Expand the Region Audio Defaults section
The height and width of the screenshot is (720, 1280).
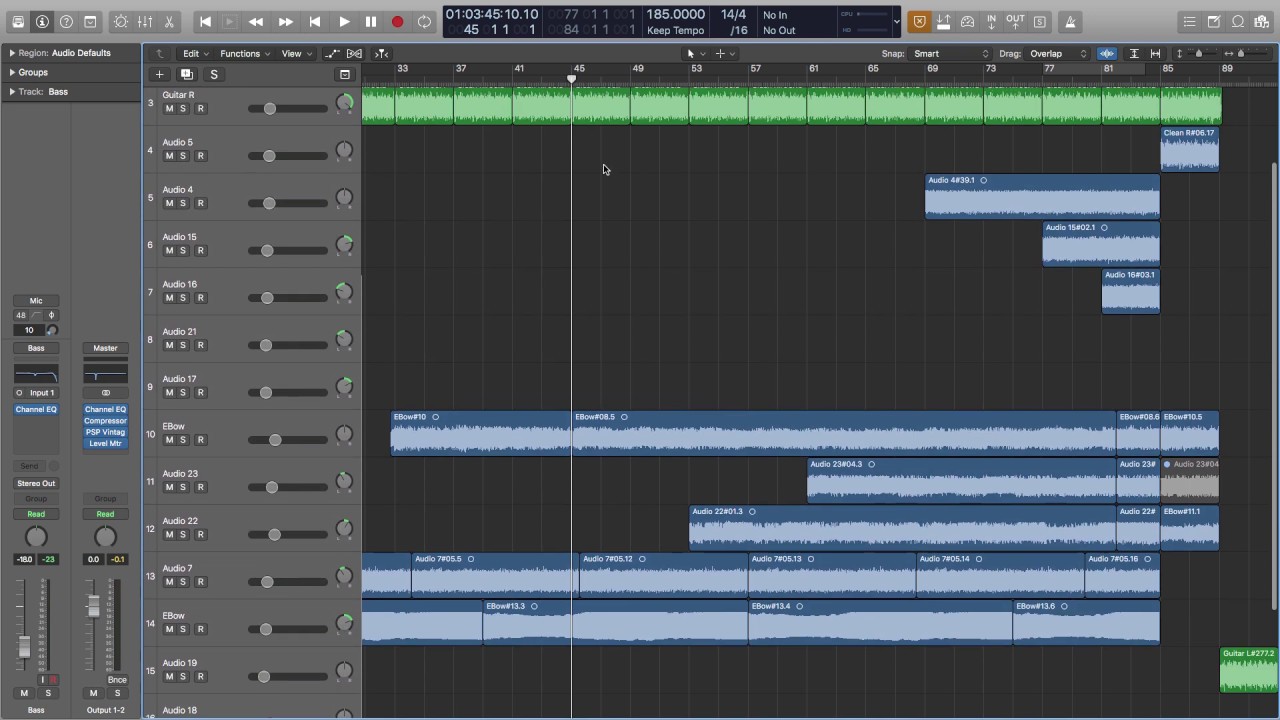tap(12, 53)
